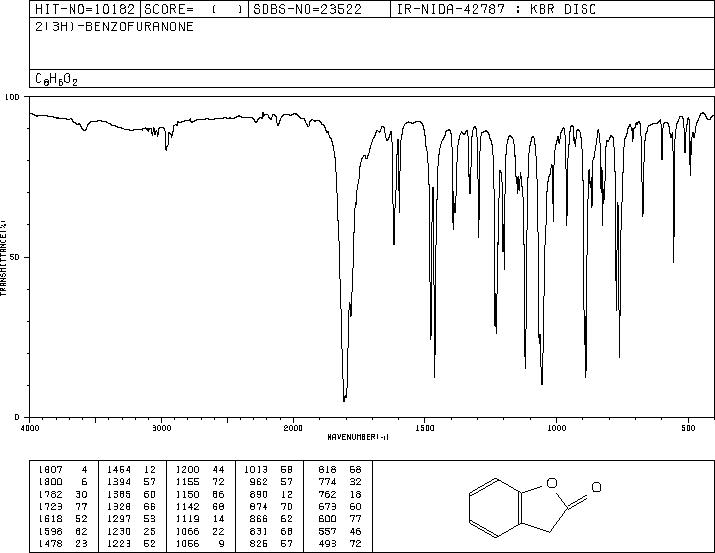
Task: Click the 500 wavenumber axis label
Action: click(688, 428)
